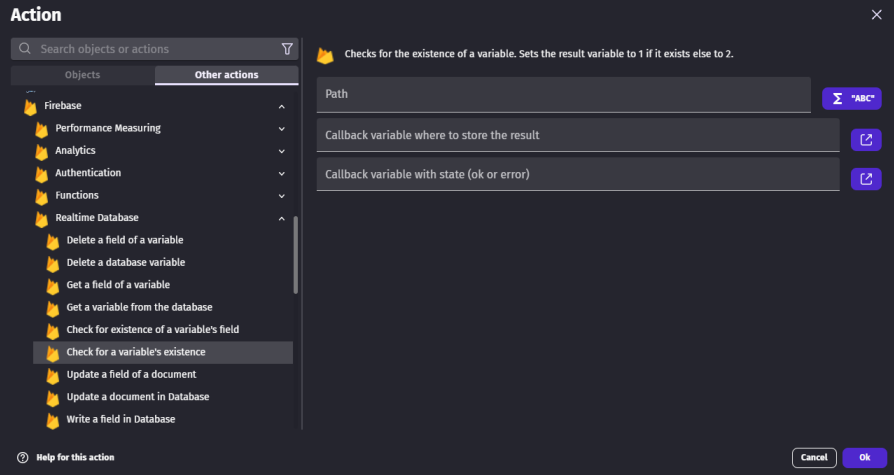This screenshot has height=475, width=894.
Task: Click Callback variable where to store the result field
Action: (578, 135)
